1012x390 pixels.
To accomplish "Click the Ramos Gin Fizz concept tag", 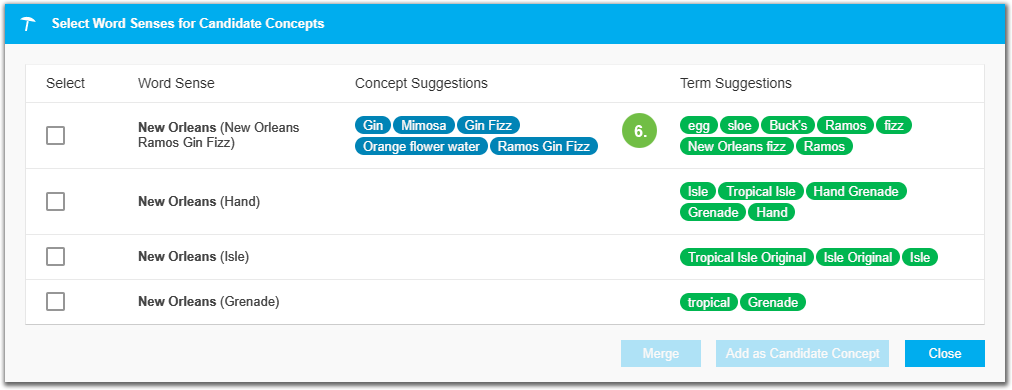I will (544, 147).
